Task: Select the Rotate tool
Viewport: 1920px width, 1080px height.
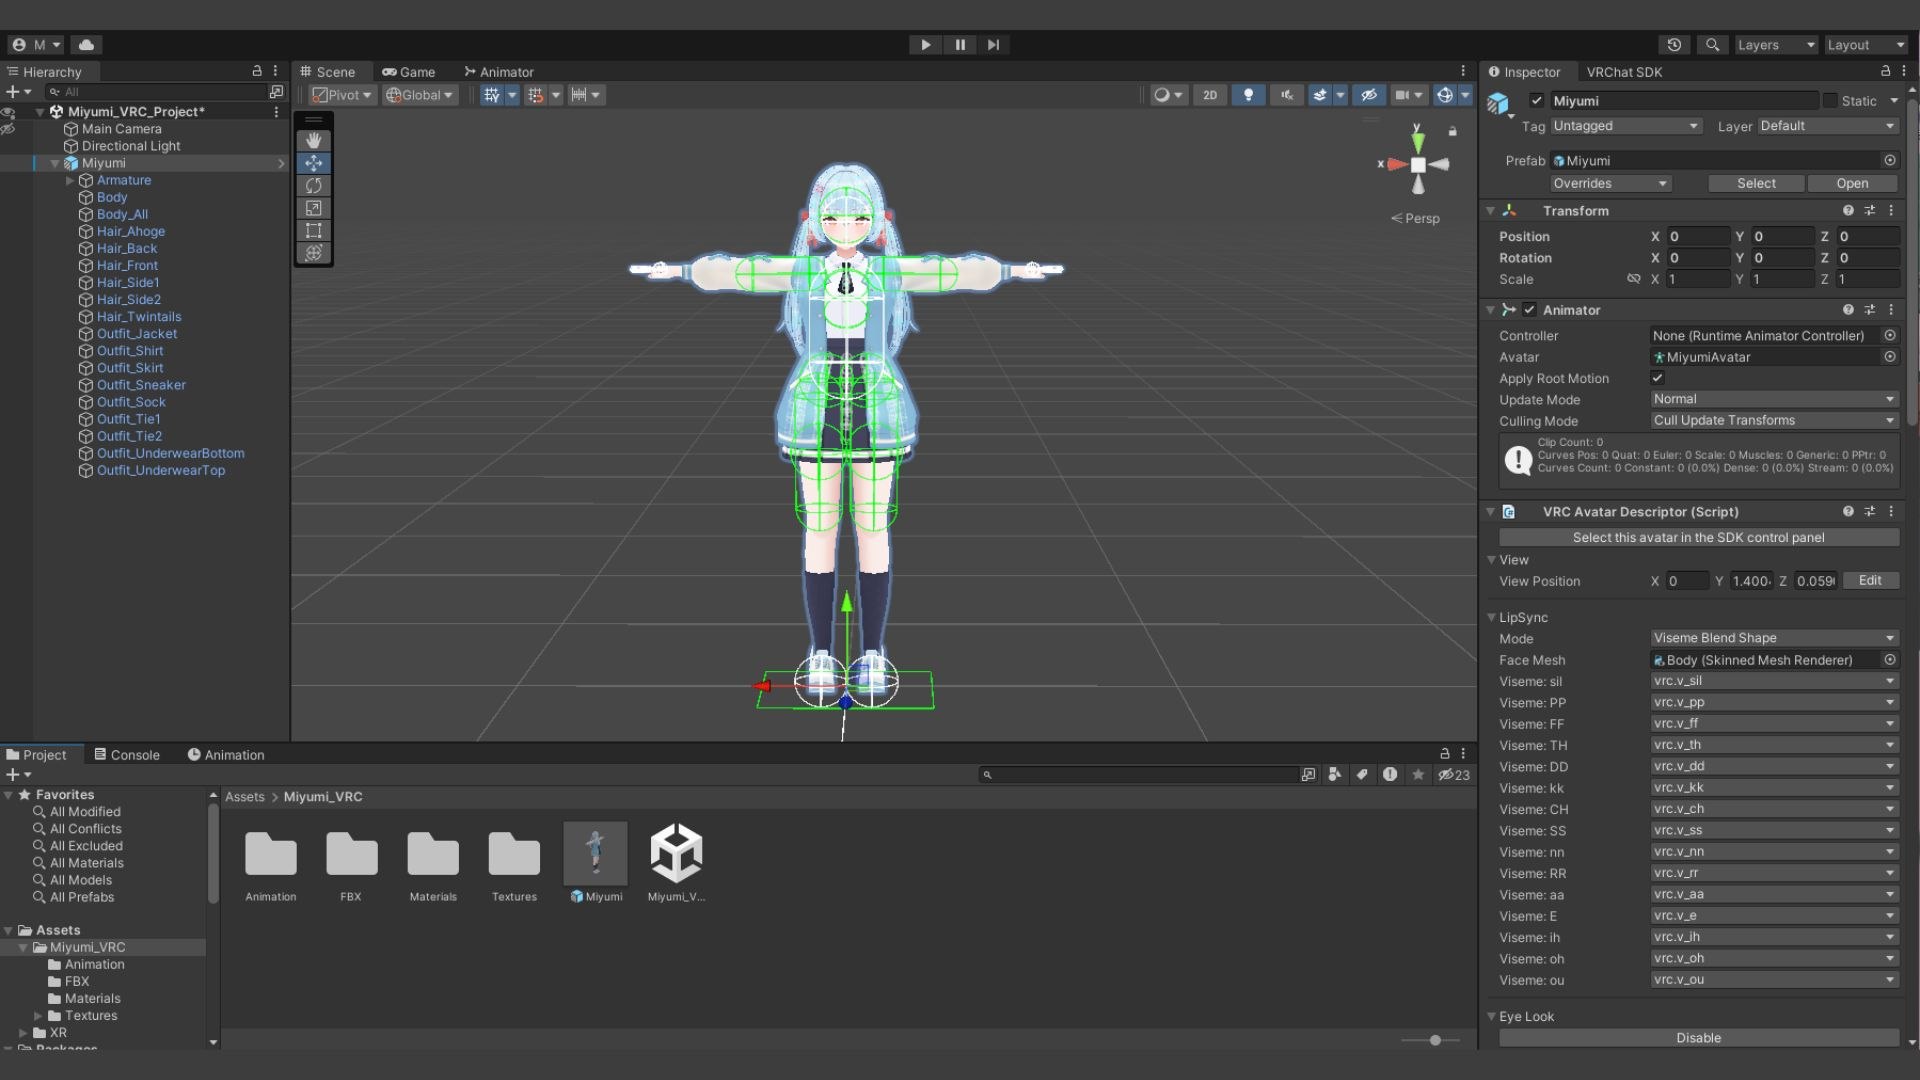Action: coord(314,186)
